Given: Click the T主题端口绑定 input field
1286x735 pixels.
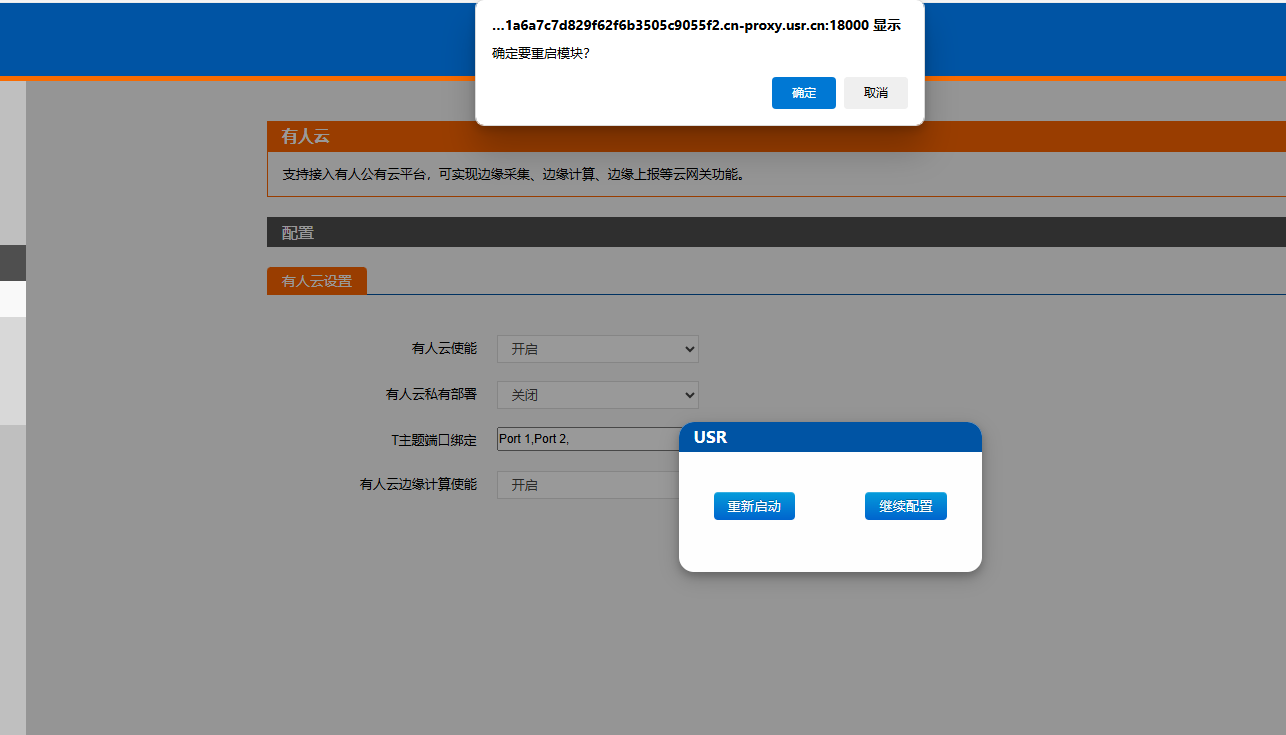Looking at the screenshot, I should 588,439.
